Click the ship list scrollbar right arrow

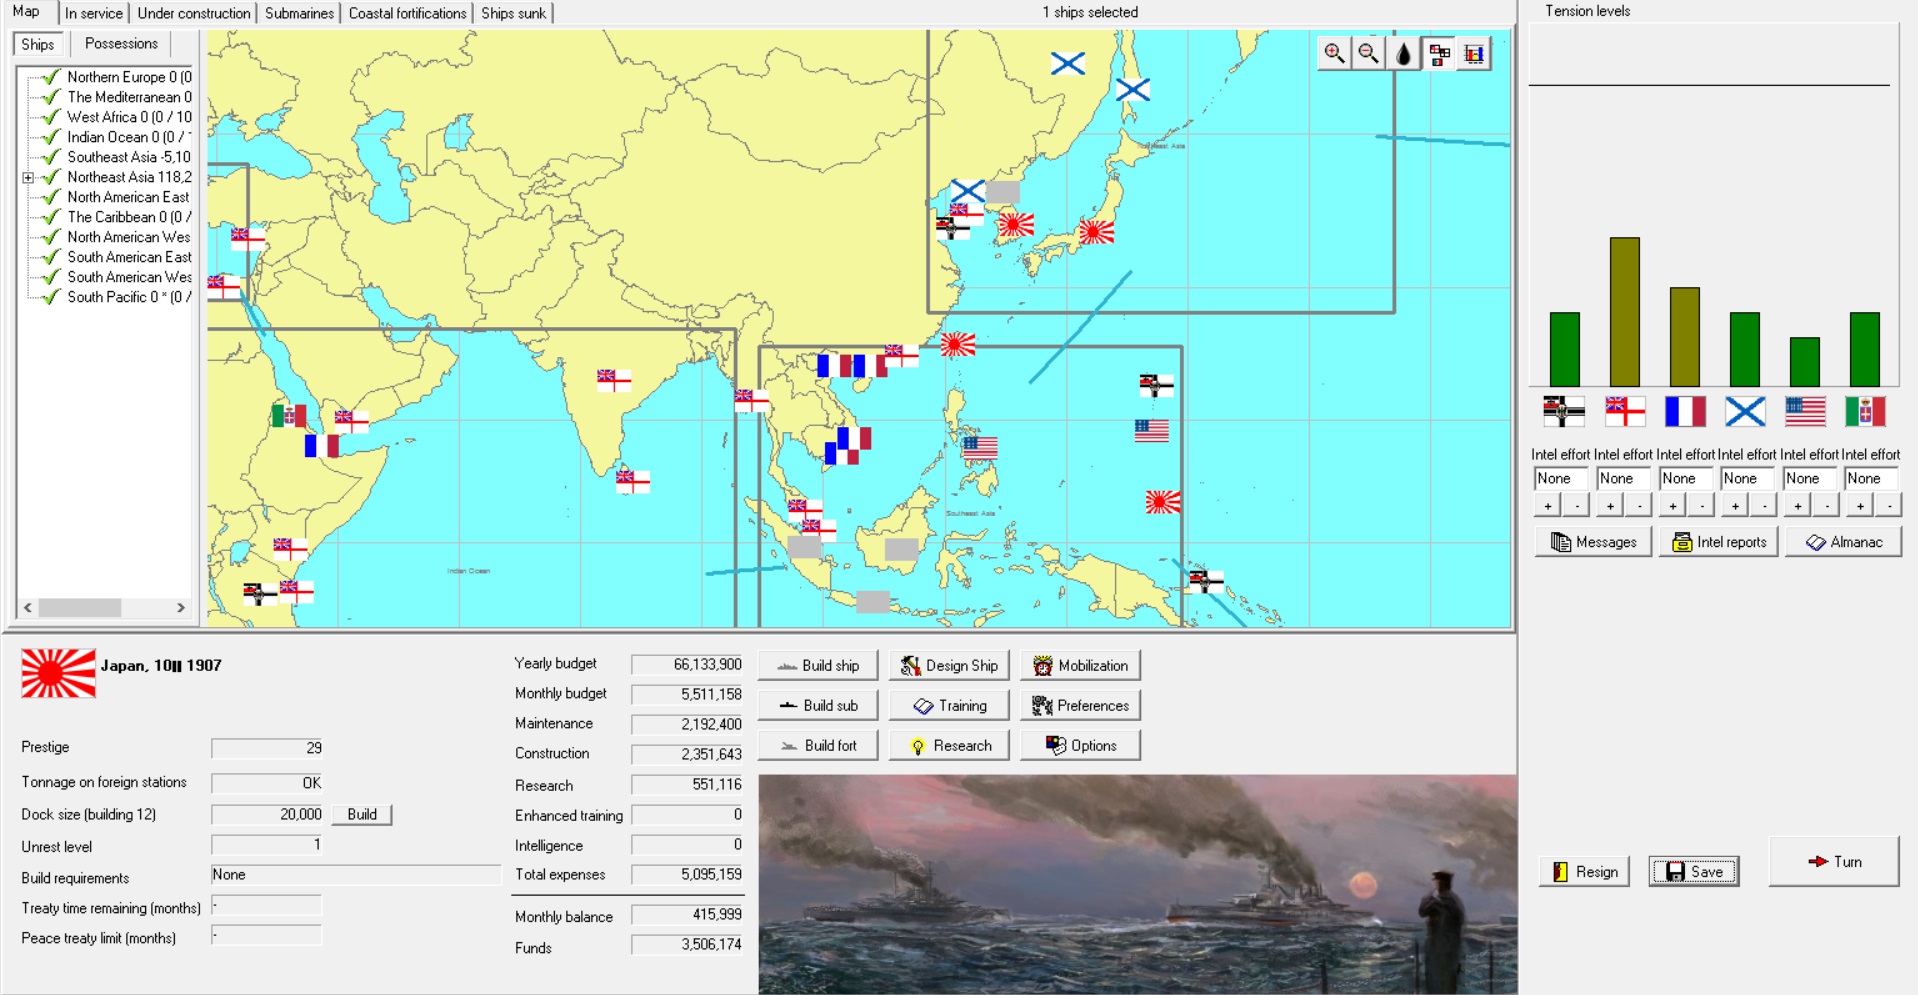click(x=181, y=608)
